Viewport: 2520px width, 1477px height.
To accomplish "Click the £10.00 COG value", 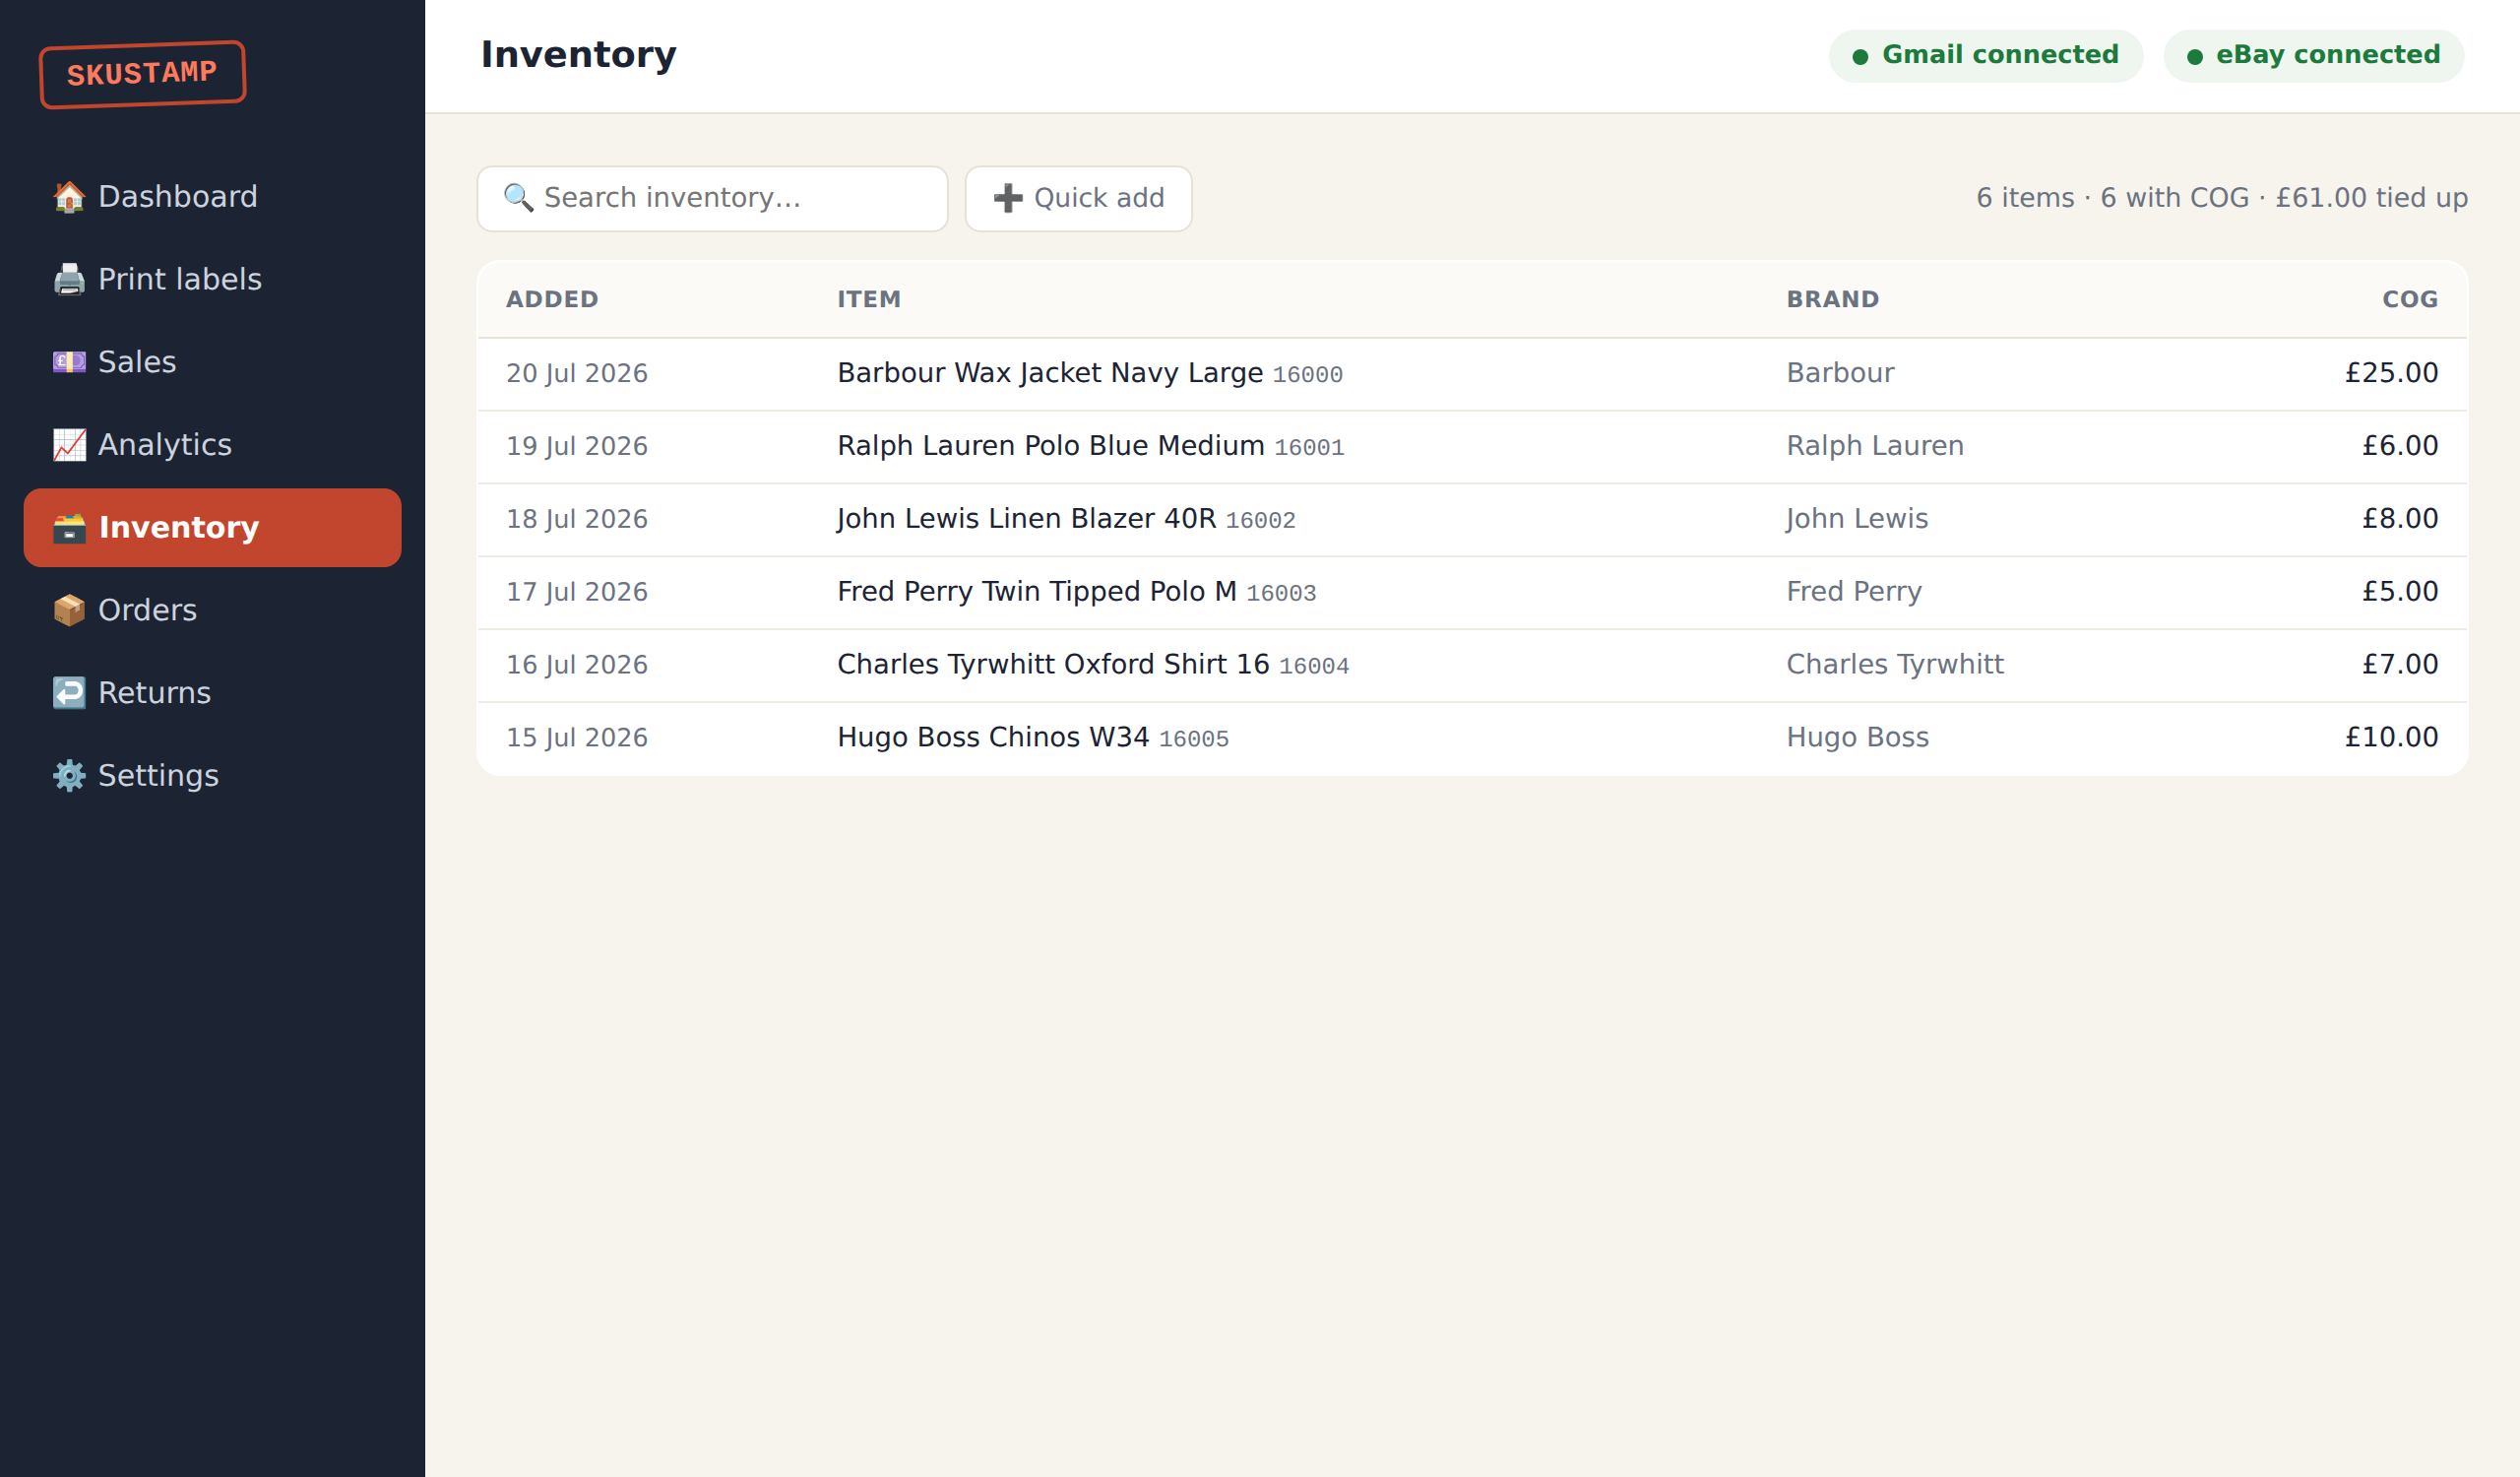I will coord(2391,739).
